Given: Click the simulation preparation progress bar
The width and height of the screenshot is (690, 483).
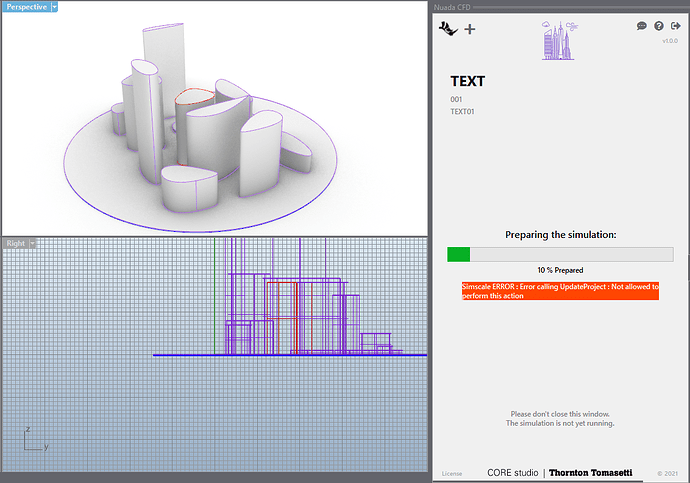Looking at the screenshot, I should point(560,254).
